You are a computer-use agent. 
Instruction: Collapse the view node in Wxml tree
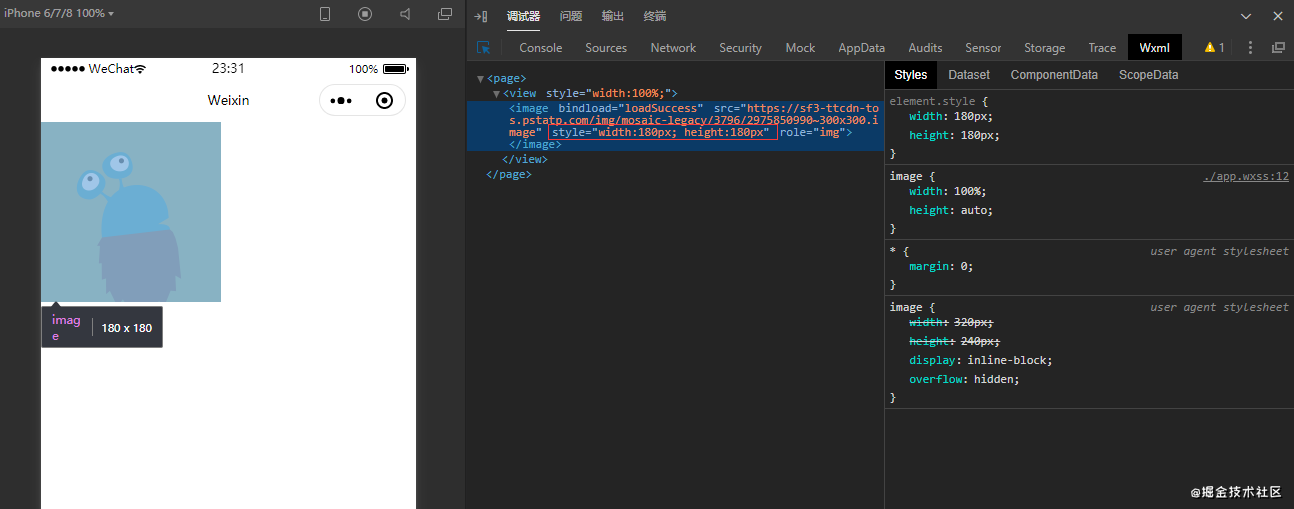coord(496,93)
